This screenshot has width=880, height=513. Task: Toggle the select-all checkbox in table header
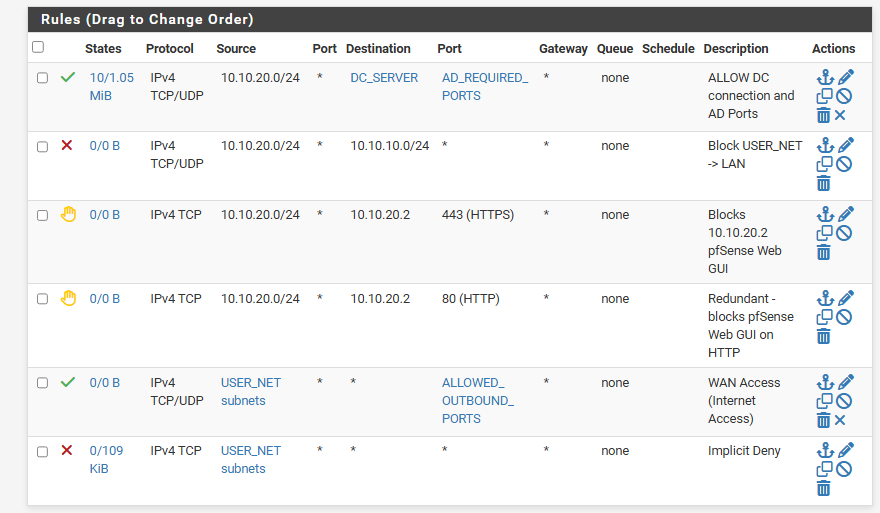click(x=38, y=47)
